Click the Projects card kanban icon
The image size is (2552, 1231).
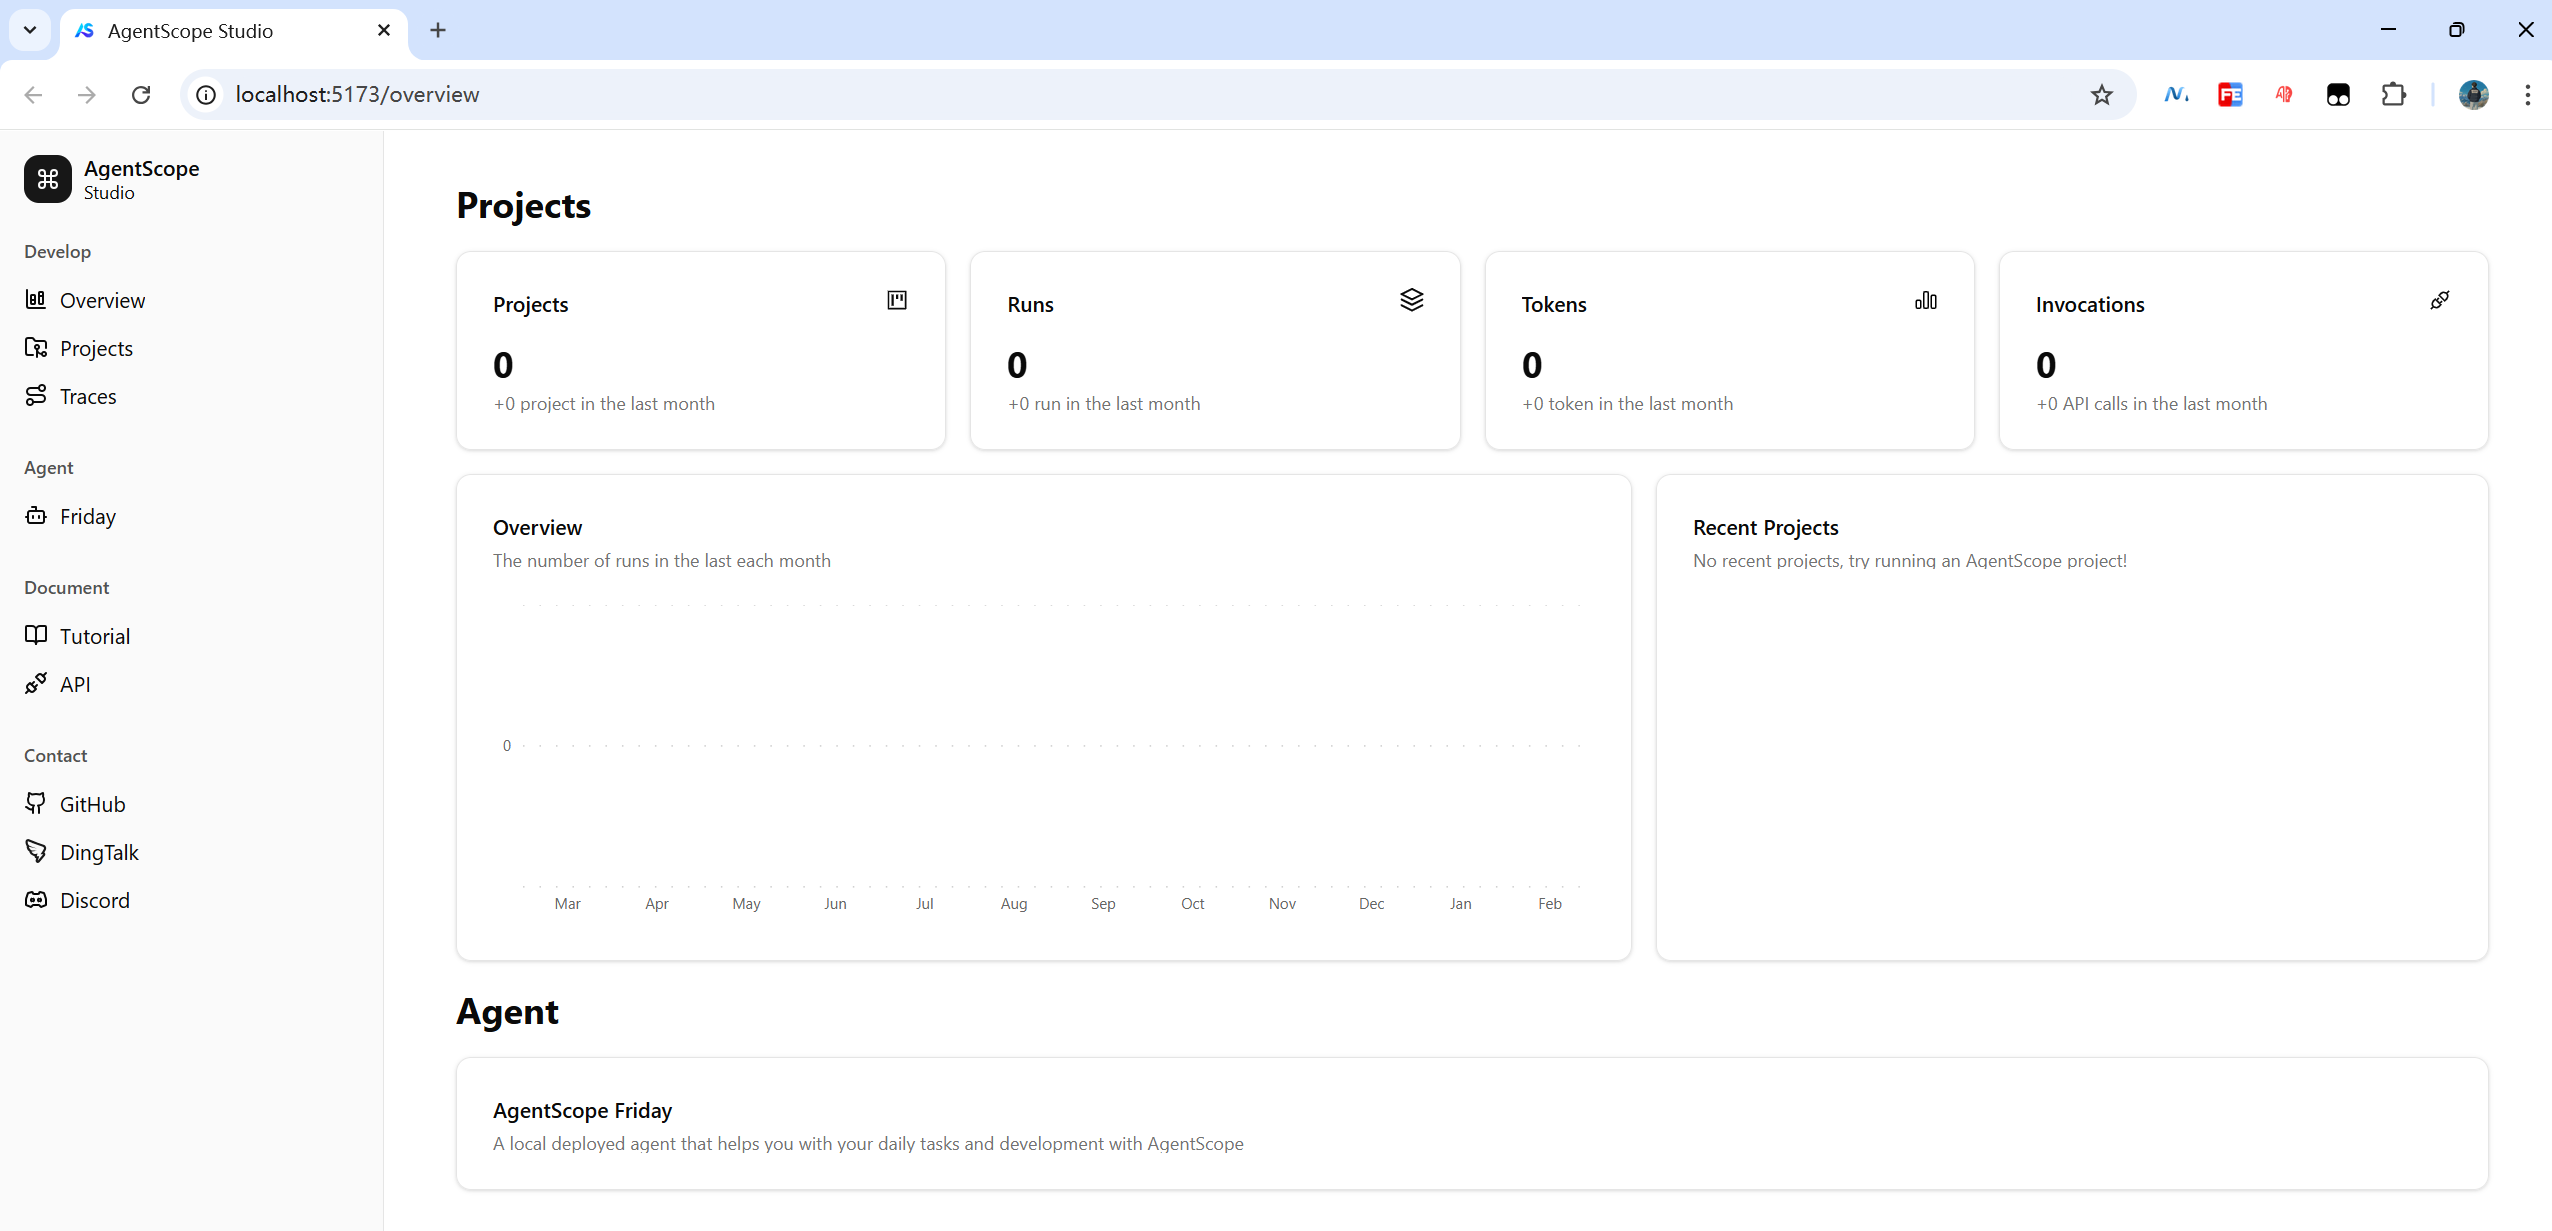pos(896,301)
